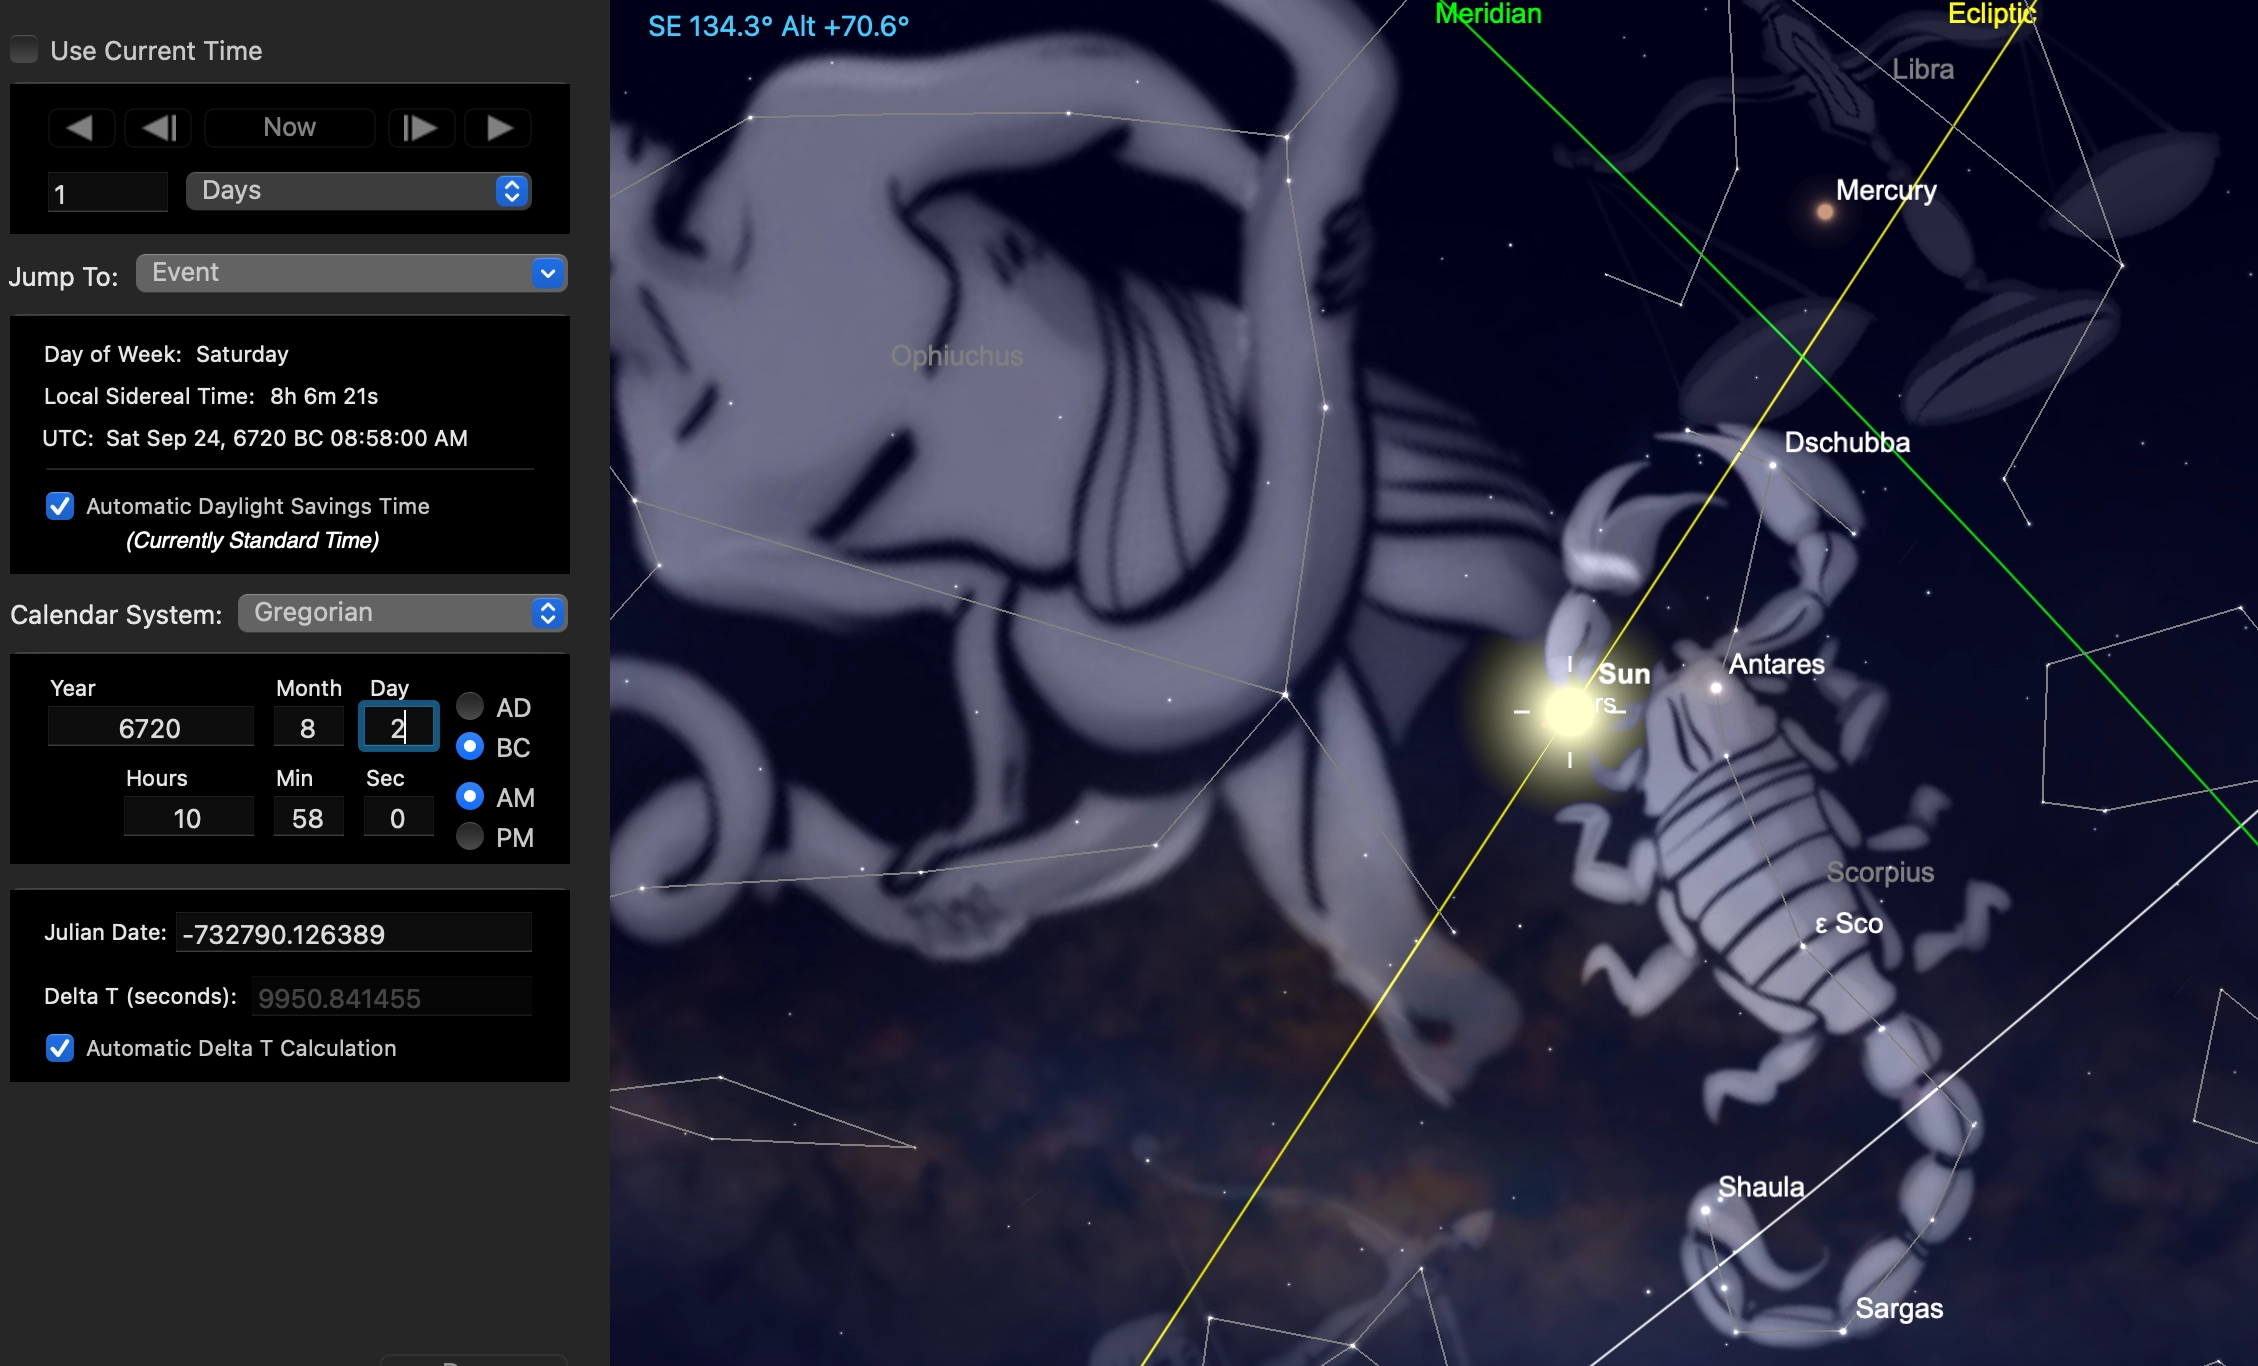Screen dimensions: 2258x1366
Task: Click the Scorpius constellation label
Action: [1881, 872]
